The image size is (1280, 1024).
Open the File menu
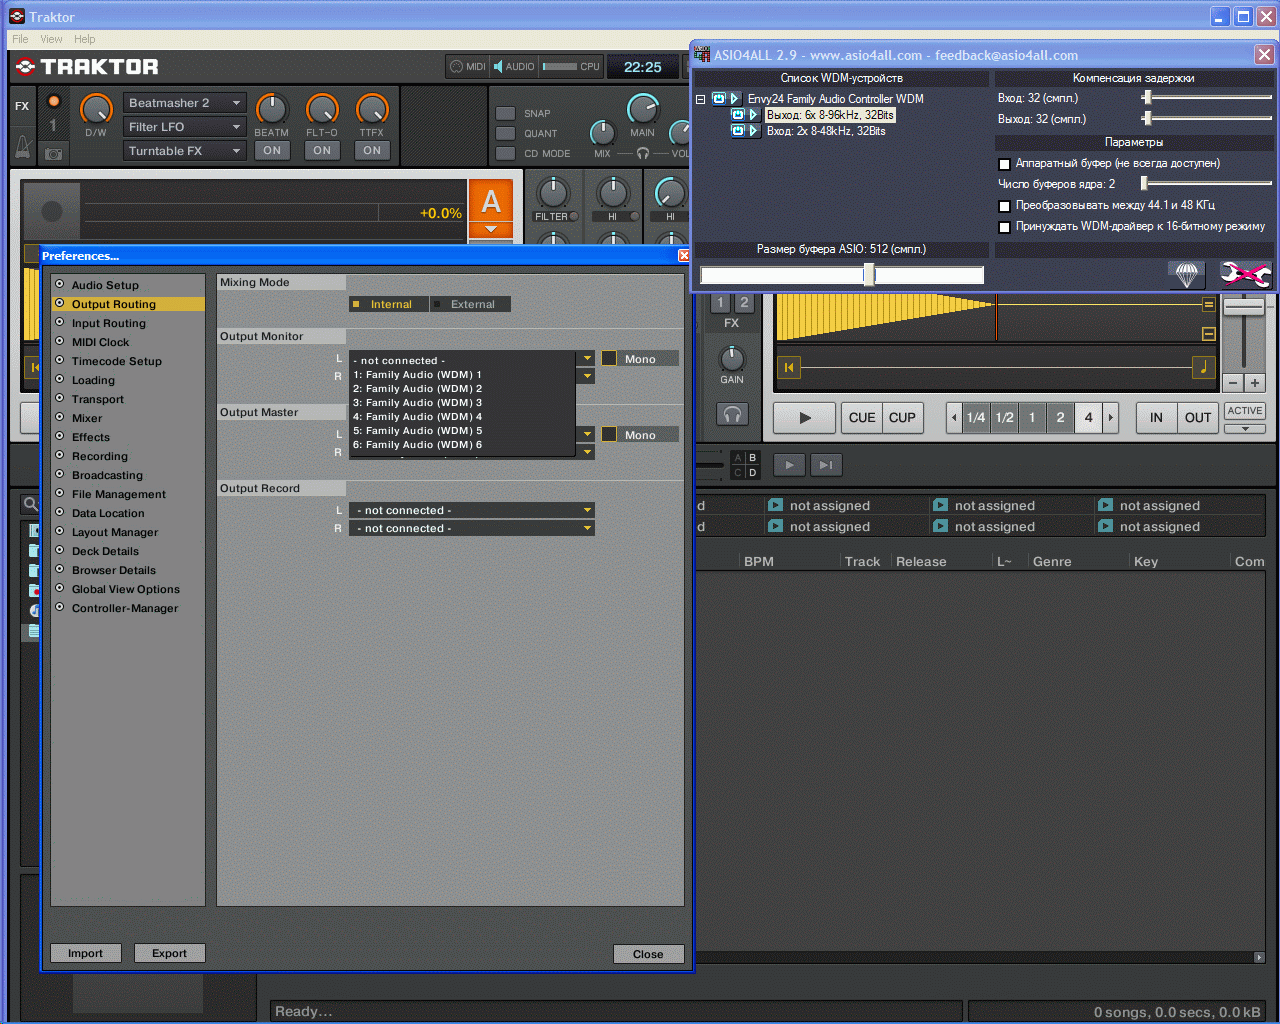tap(20, 39)
